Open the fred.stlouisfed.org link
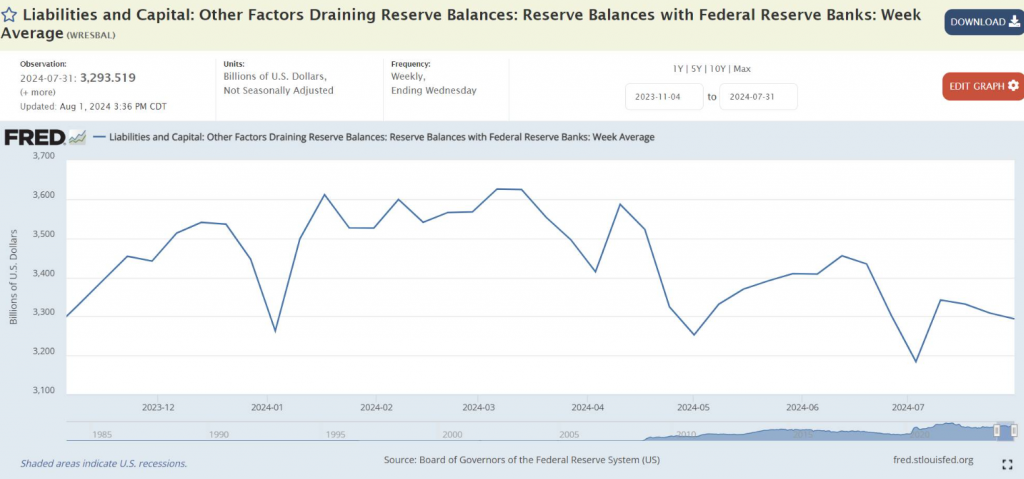1024x479 pixels. point(932,460)
